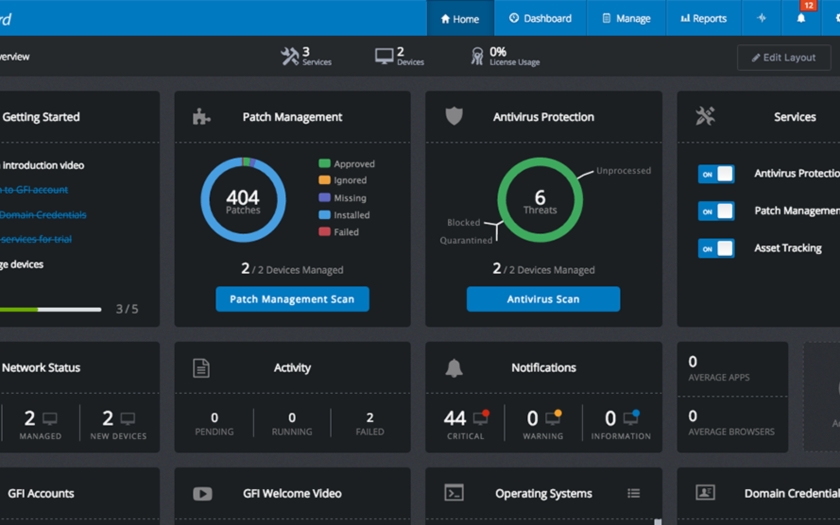This screenshot has height=525, width=840.
Task: Click the Blocked threats label
Action: 464,222
